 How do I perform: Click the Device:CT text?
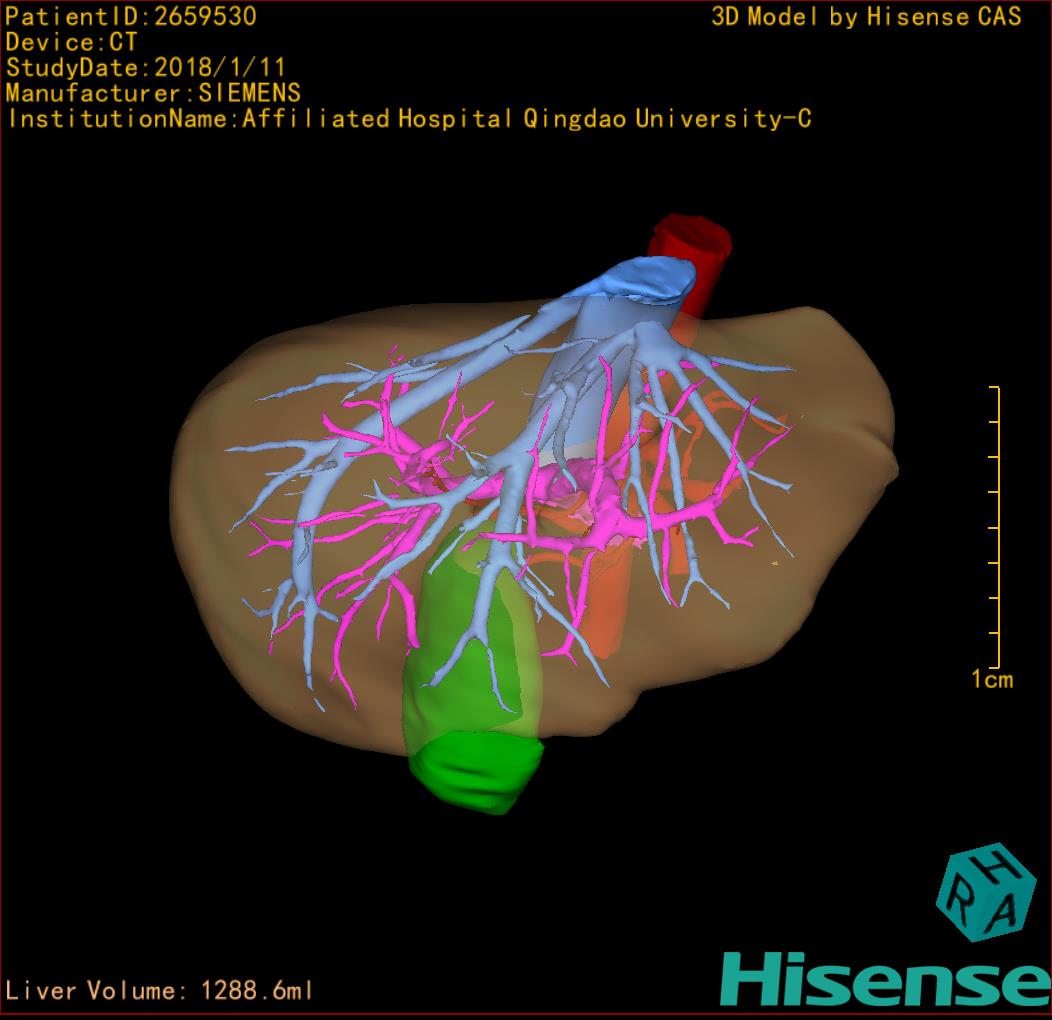point(71,42)
